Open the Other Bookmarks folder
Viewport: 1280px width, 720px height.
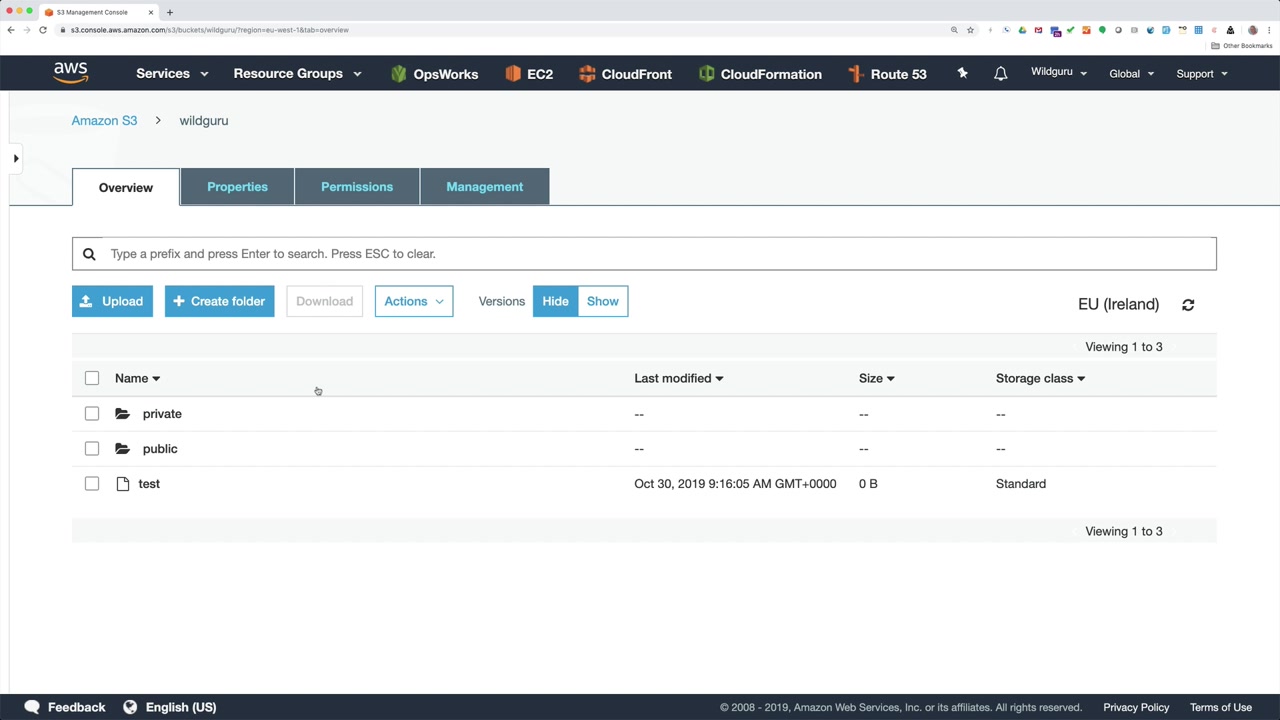point(1242,46)
